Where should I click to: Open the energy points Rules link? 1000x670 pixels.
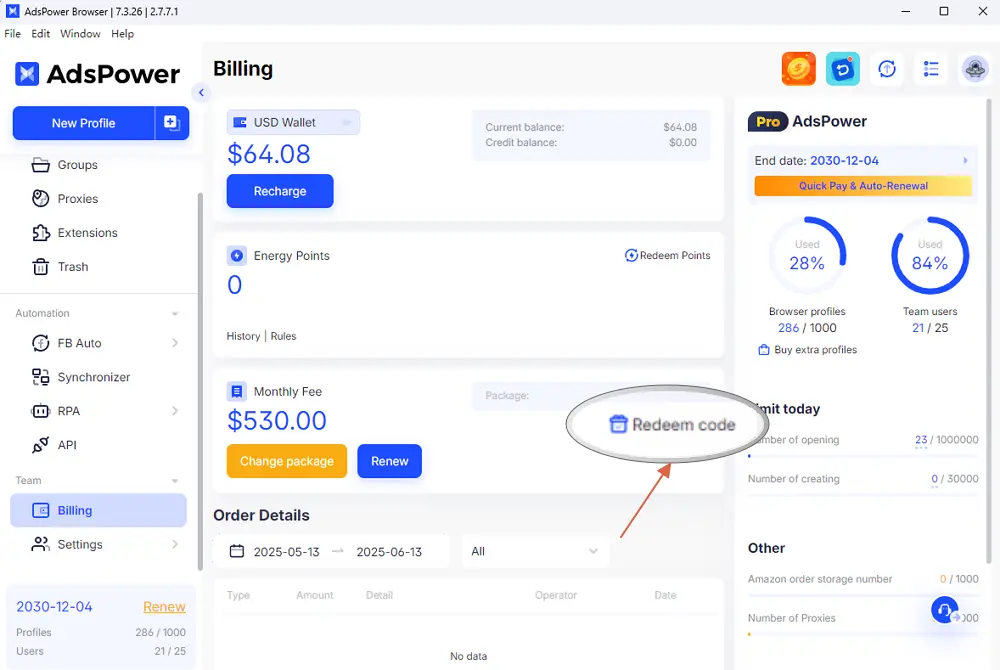pos(283,336)
